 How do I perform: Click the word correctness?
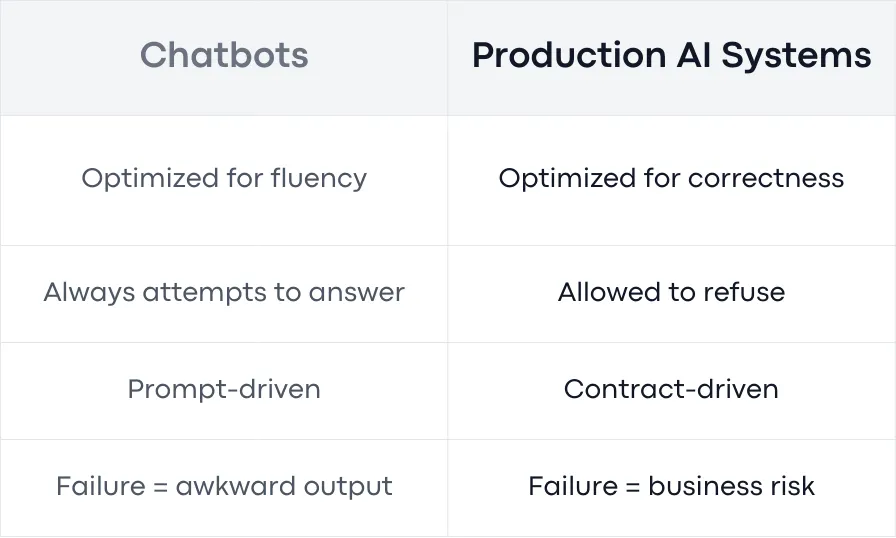point(766,178)
